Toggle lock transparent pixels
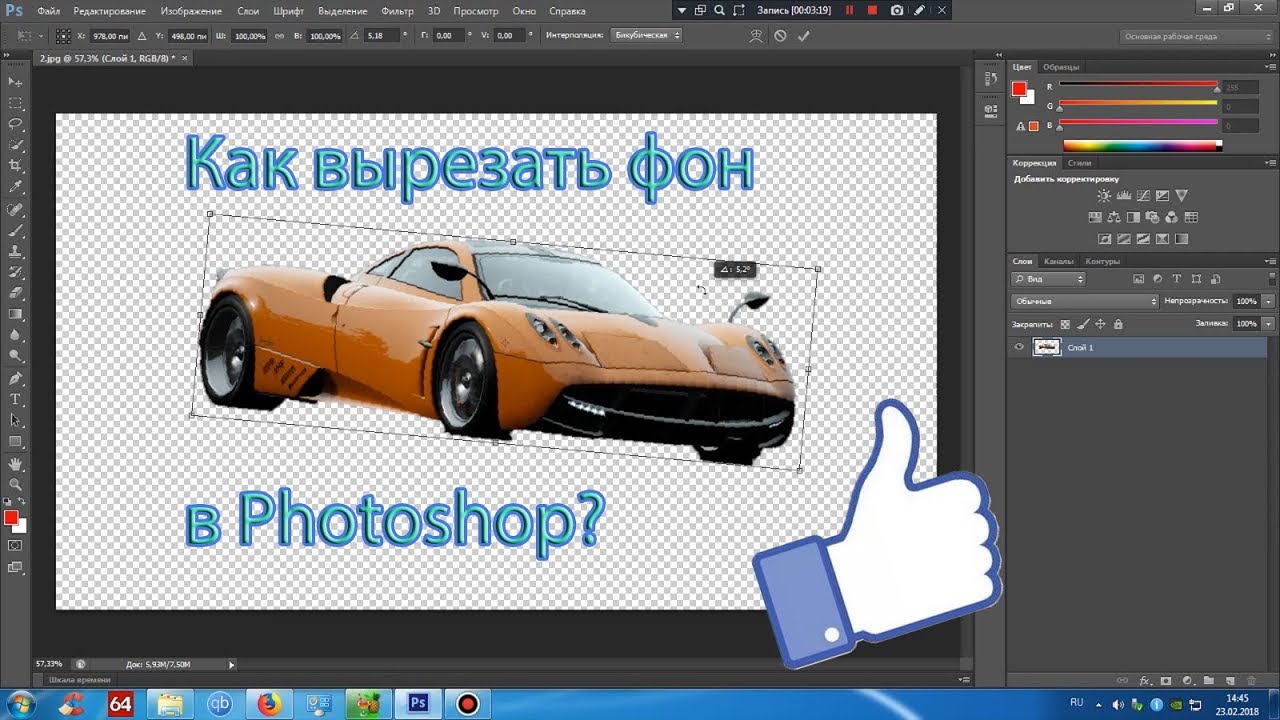Screen dimensions: 1280x720 point(1065,324)
